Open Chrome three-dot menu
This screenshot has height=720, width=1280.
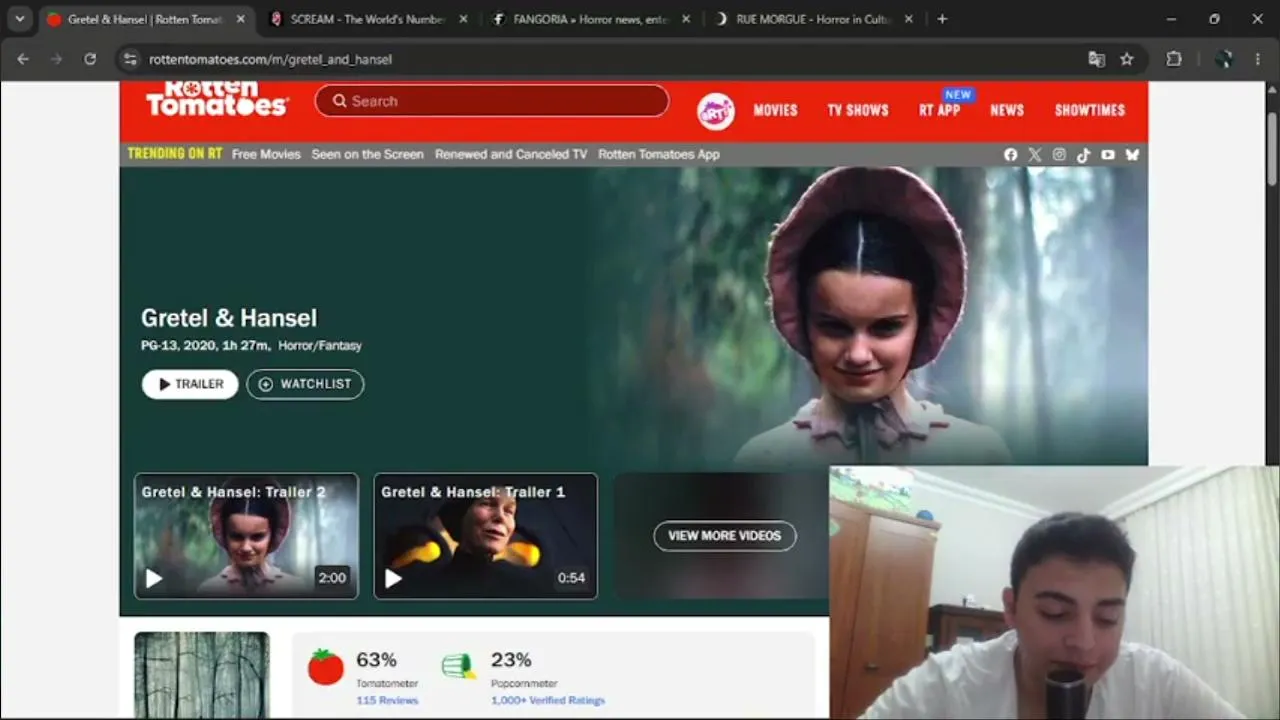click(1258, 59)
